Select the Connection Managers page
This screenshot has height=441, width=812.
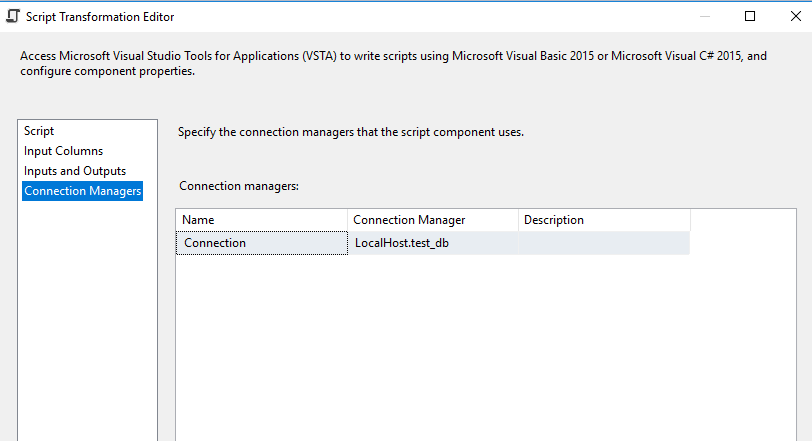[83, 191]
